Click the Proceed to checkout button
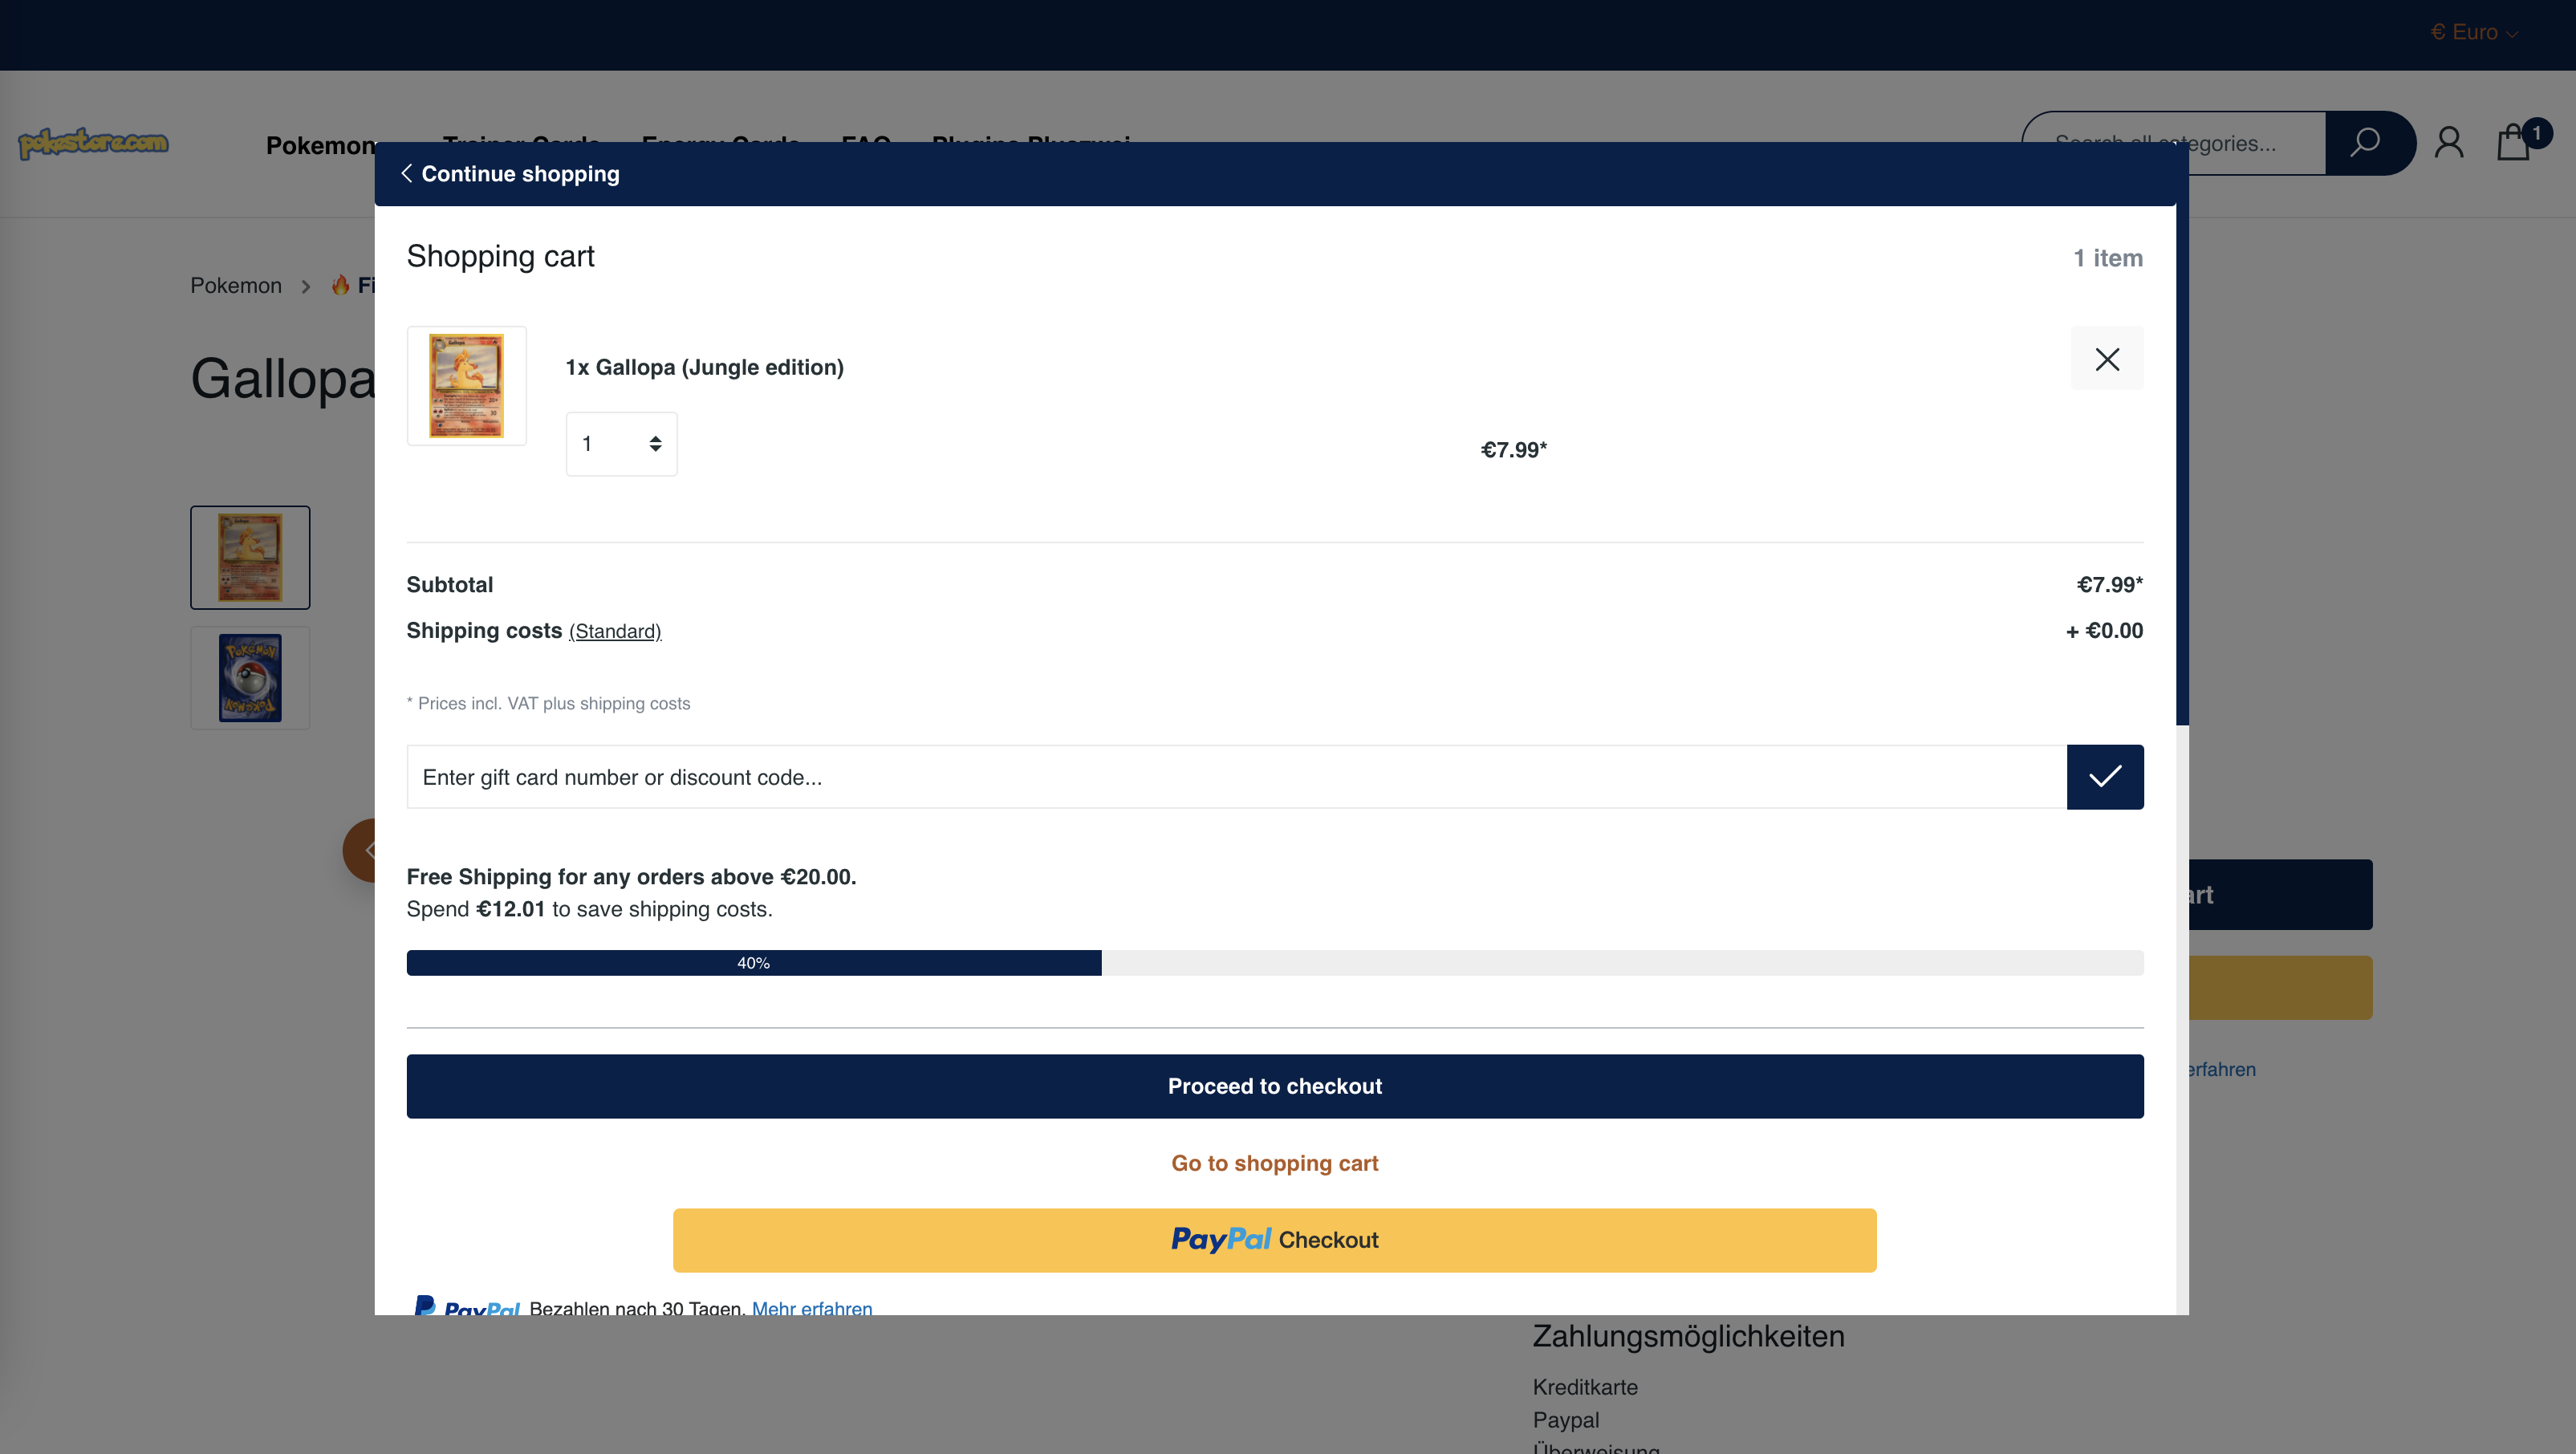 (x=1274, y=1086)
